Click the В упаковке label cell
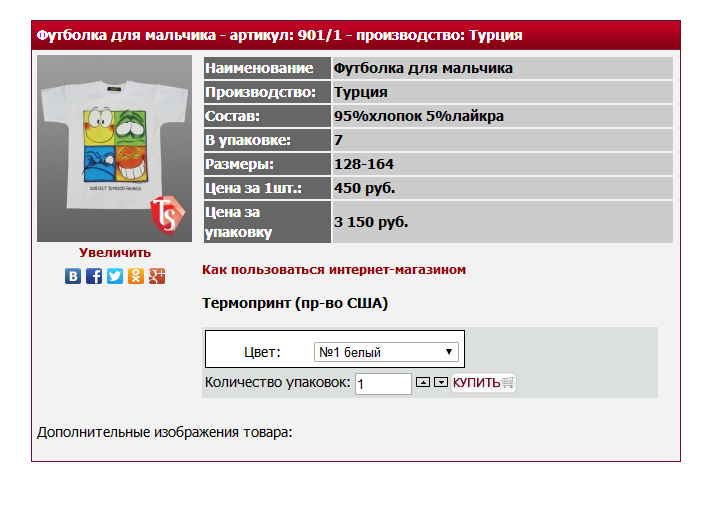The image size is (725, 522). tap(267, 140)
